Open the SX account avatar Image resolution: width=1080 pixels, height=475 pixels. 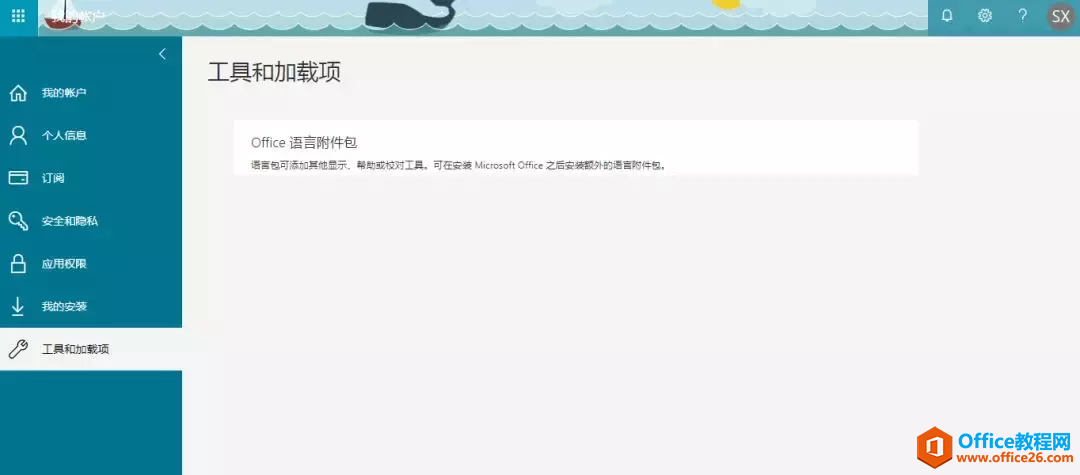[1061, 17]
